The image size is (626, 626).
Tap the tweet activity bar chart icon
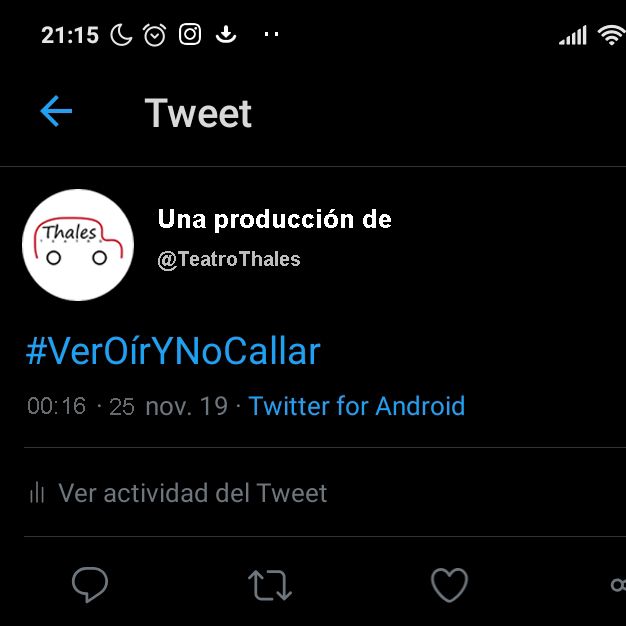[x=37, y=492]
